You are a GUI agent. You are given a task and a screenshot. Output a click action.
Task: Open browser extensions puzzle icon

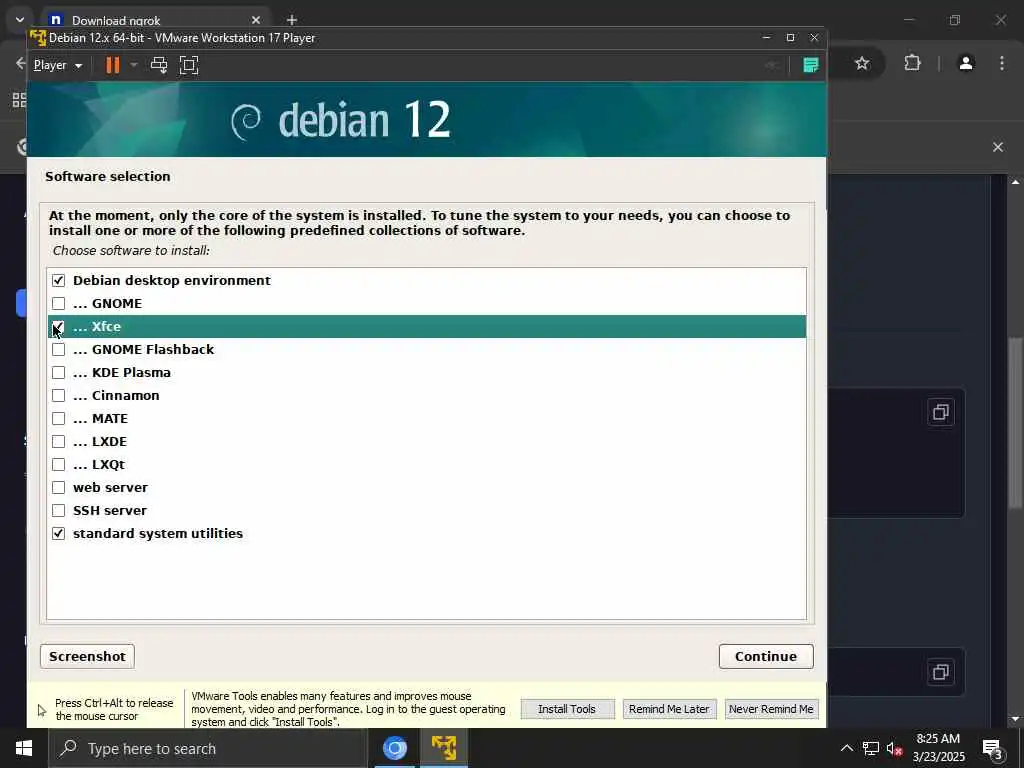(x=912, y=63)
